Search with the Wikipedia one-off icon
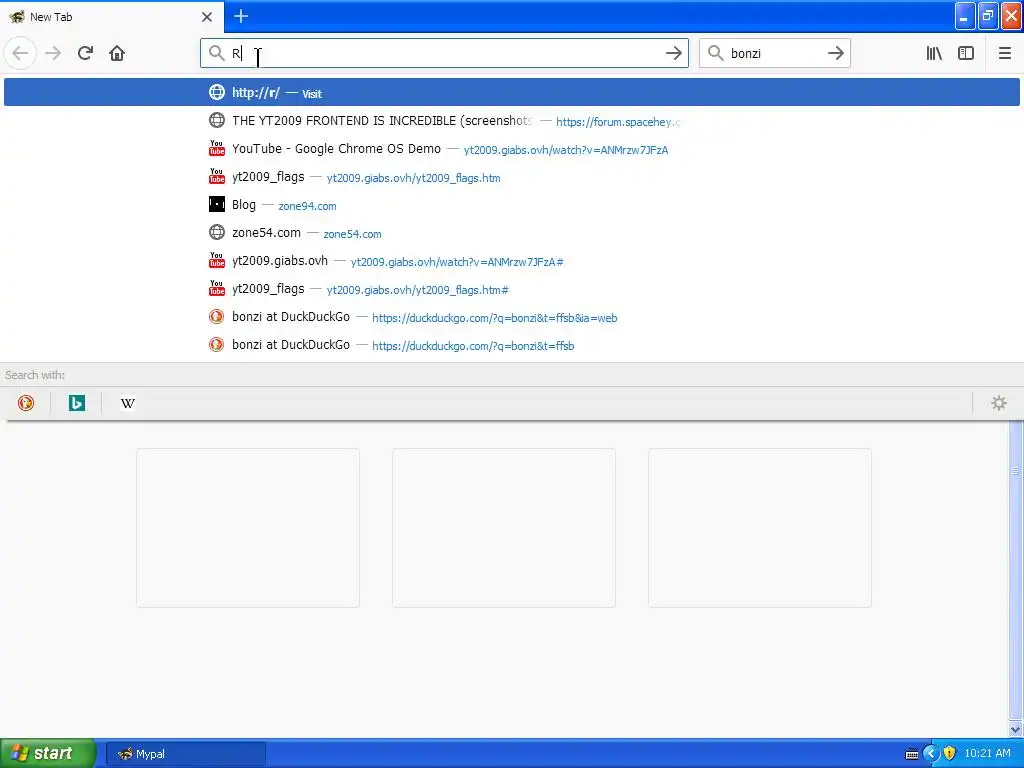 pyautogui.click(x=127, y=404)
